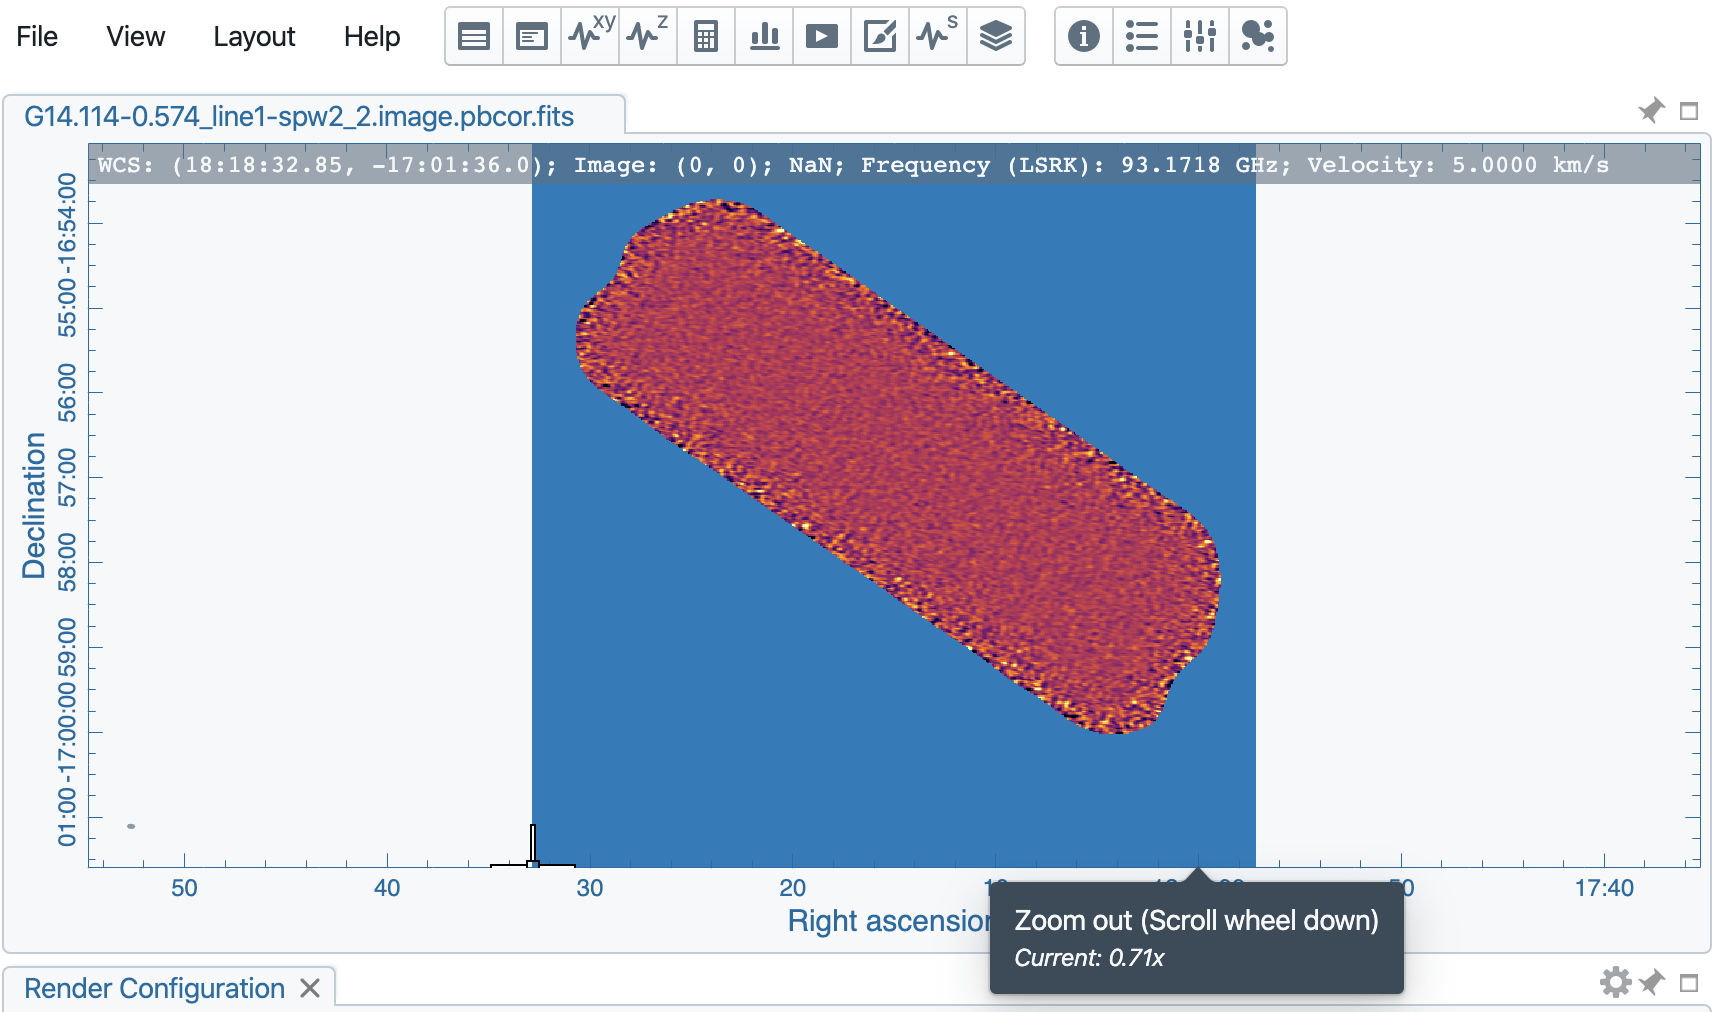Click the Declination axis label

[x=34, y=506]
